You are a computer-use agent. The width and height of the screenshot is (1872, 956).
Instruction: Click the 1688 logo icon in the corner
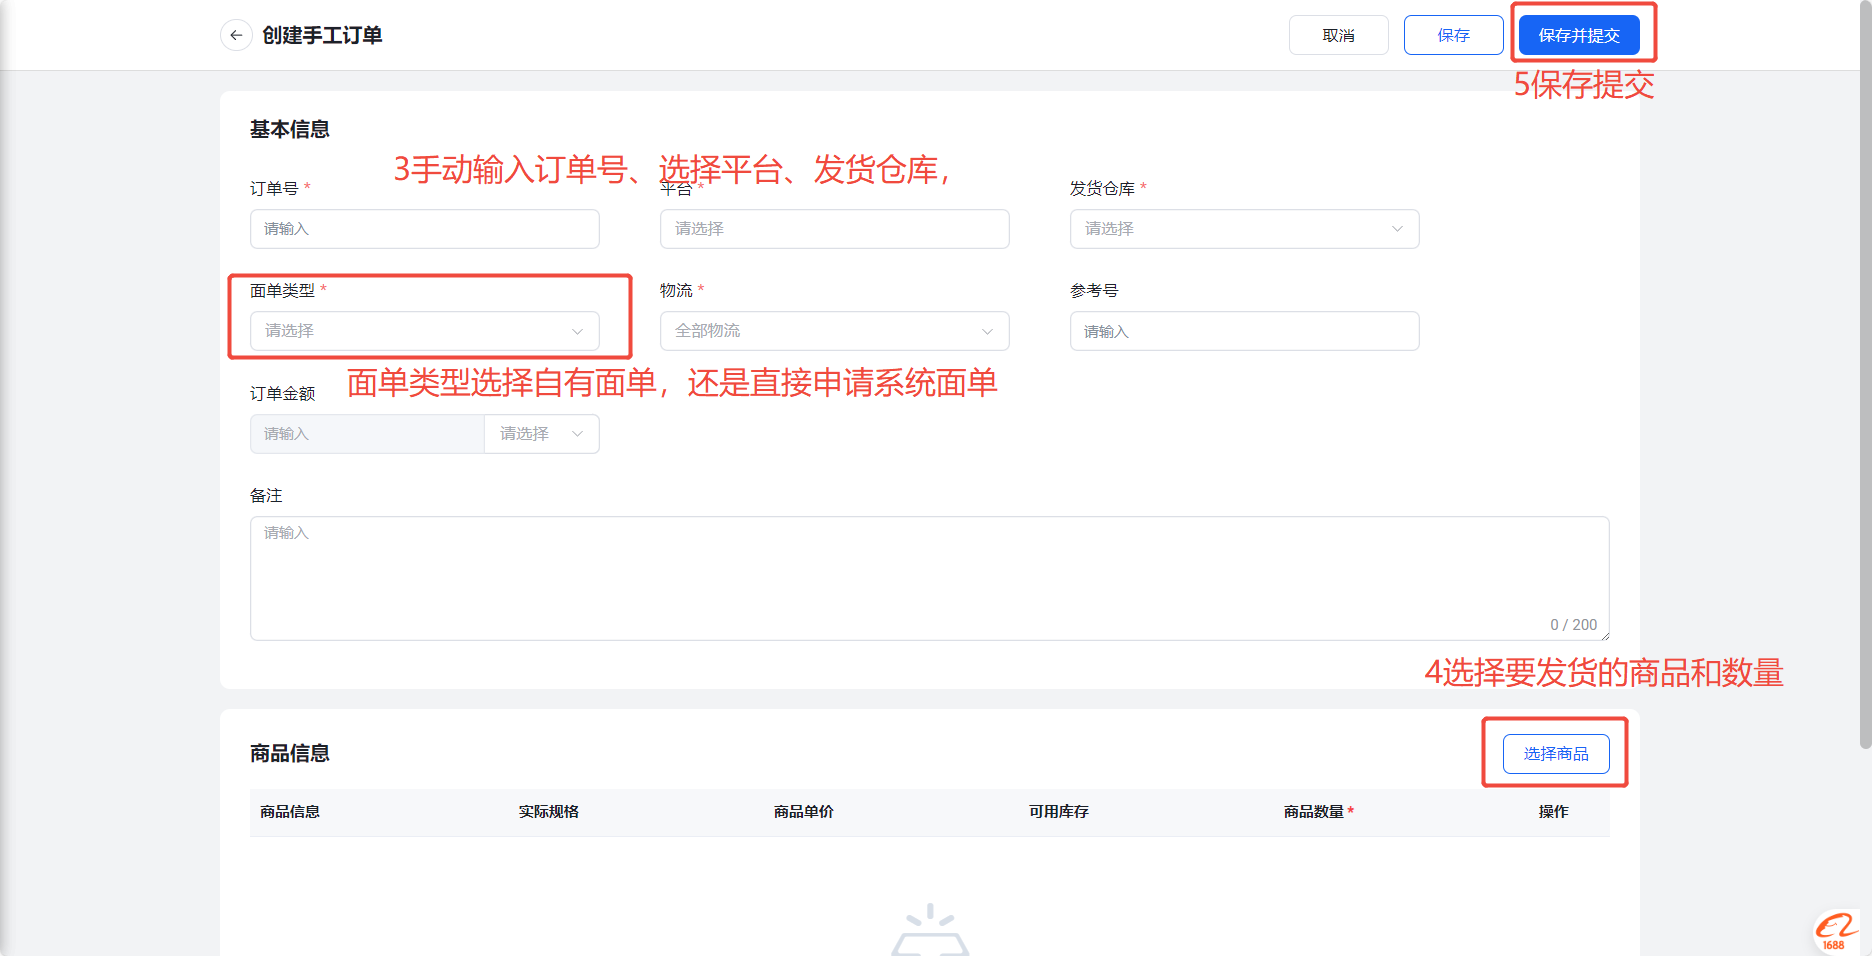coord(1835,931)
